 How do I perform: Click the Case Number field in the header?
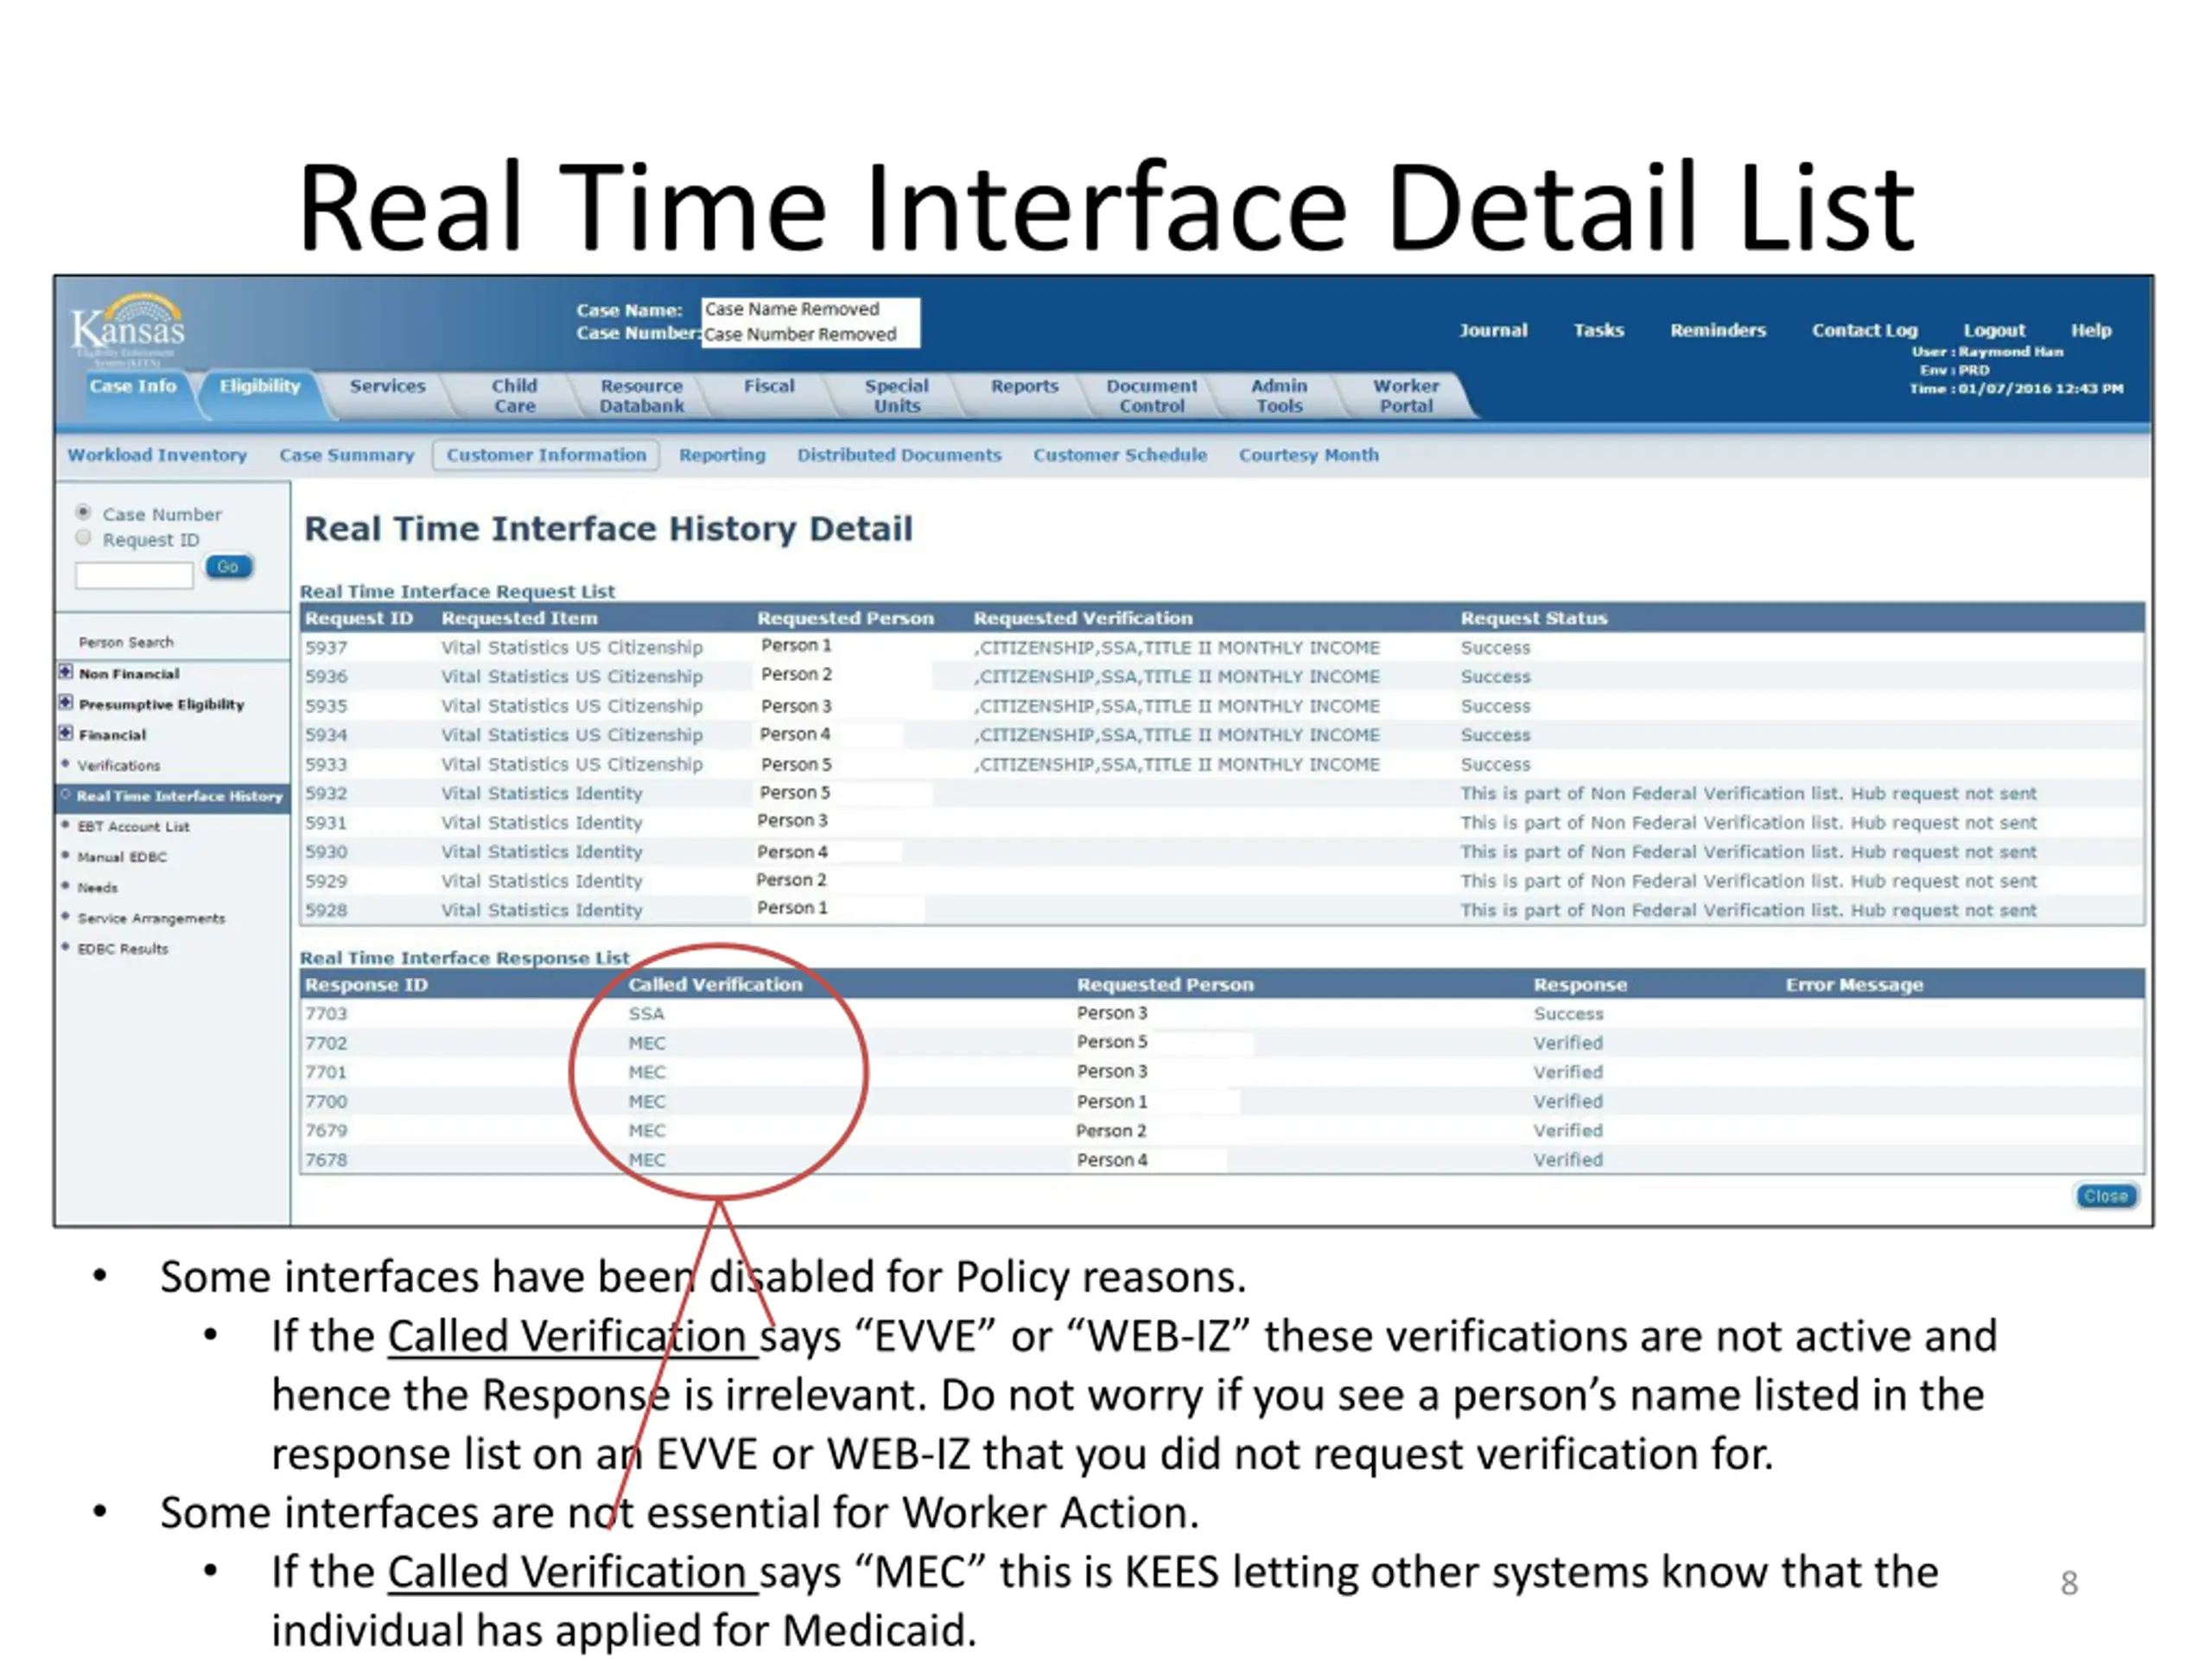point(810,335)
